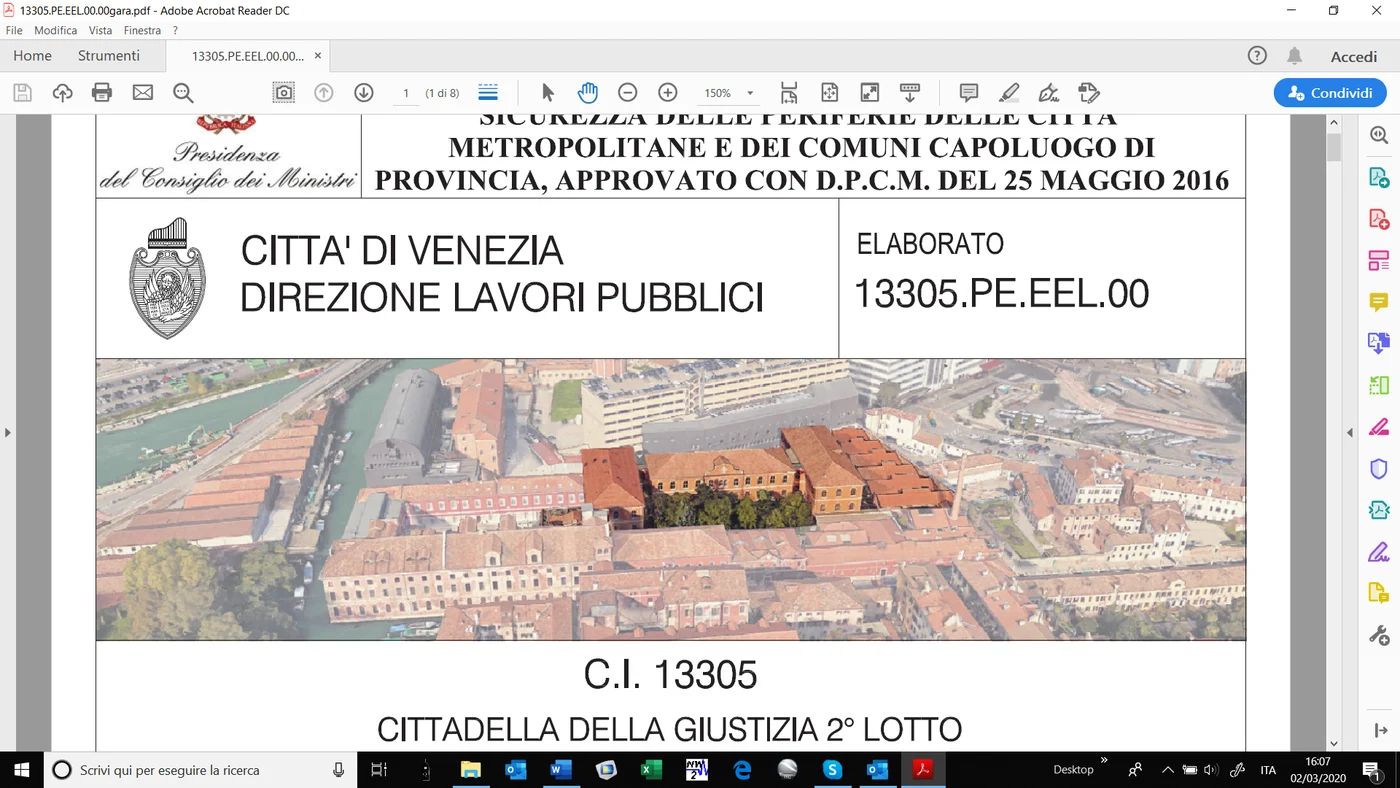
Task: Send the file by email envelope icon
Action: pos(143,93)
